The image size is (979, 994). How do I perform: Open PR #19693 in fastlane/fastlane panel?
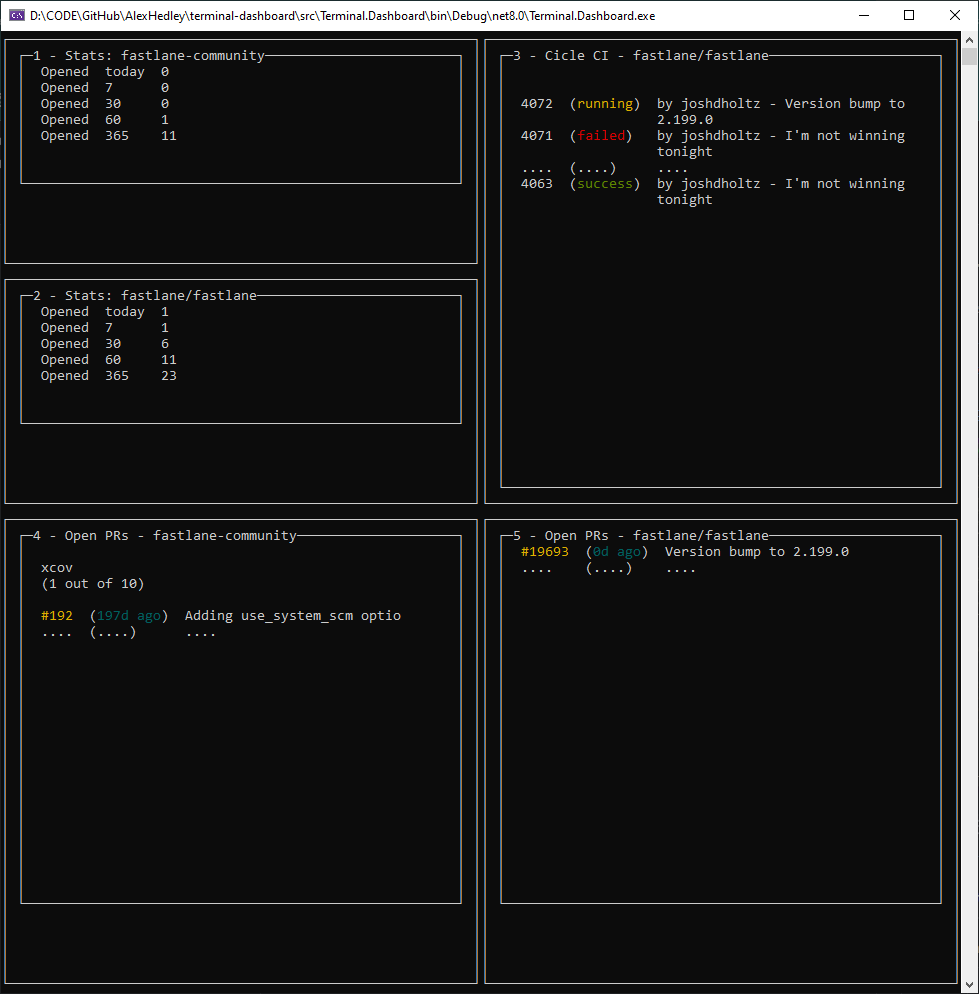pyautogui.click(x=542, y=551)
